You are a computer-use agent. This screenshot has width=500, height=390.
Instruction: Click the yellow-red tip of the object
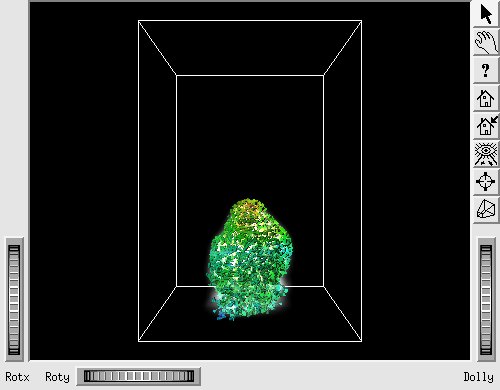248,208
